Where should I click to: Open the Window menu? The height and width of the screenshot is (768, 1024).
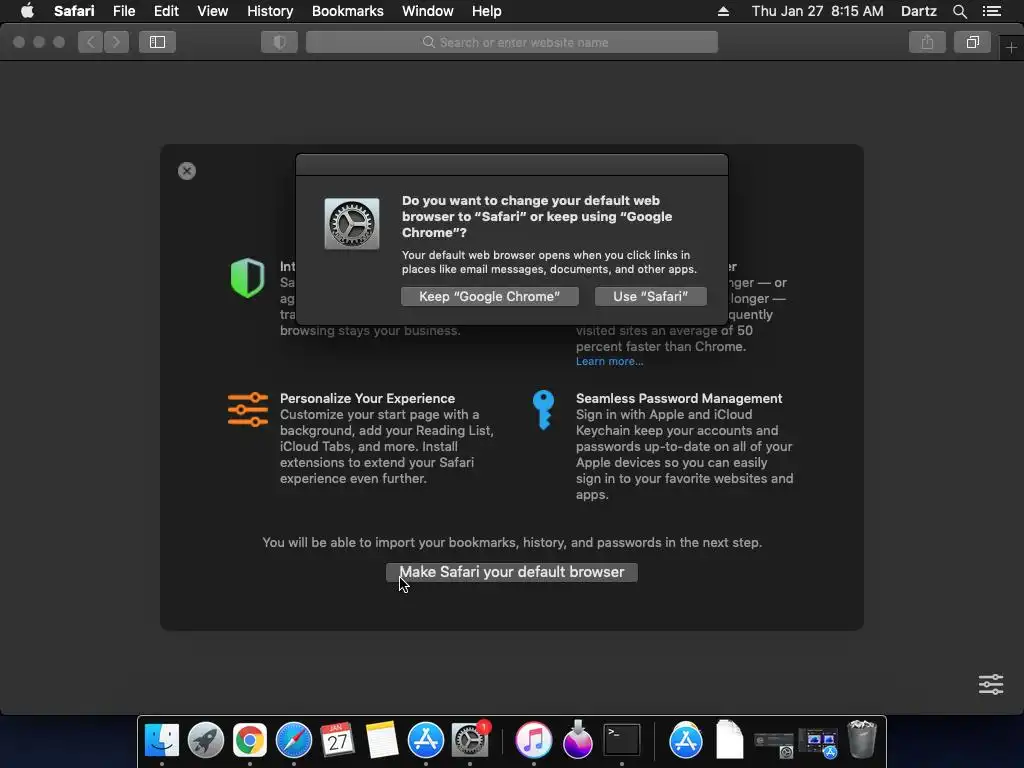[x=427, y=11]
